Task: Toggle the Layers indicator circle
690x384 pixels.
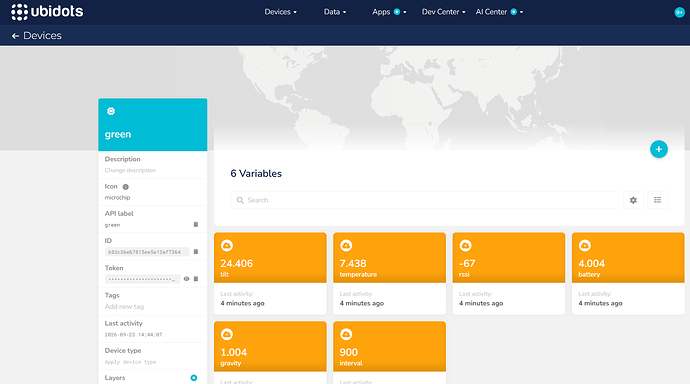Action: [x=194, y=378]
